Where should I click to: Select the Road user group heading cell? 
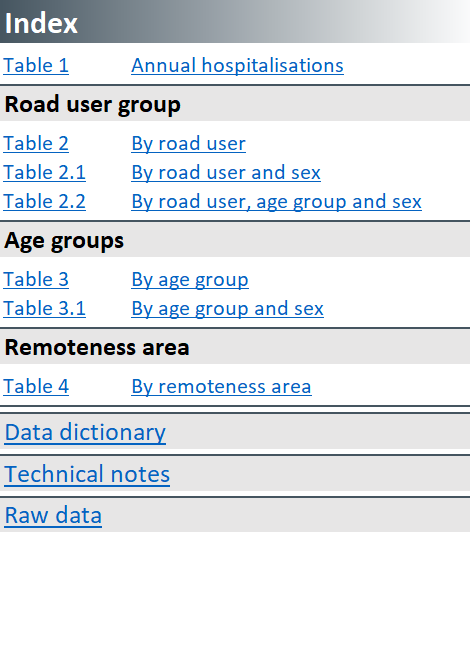click(235, 104)
